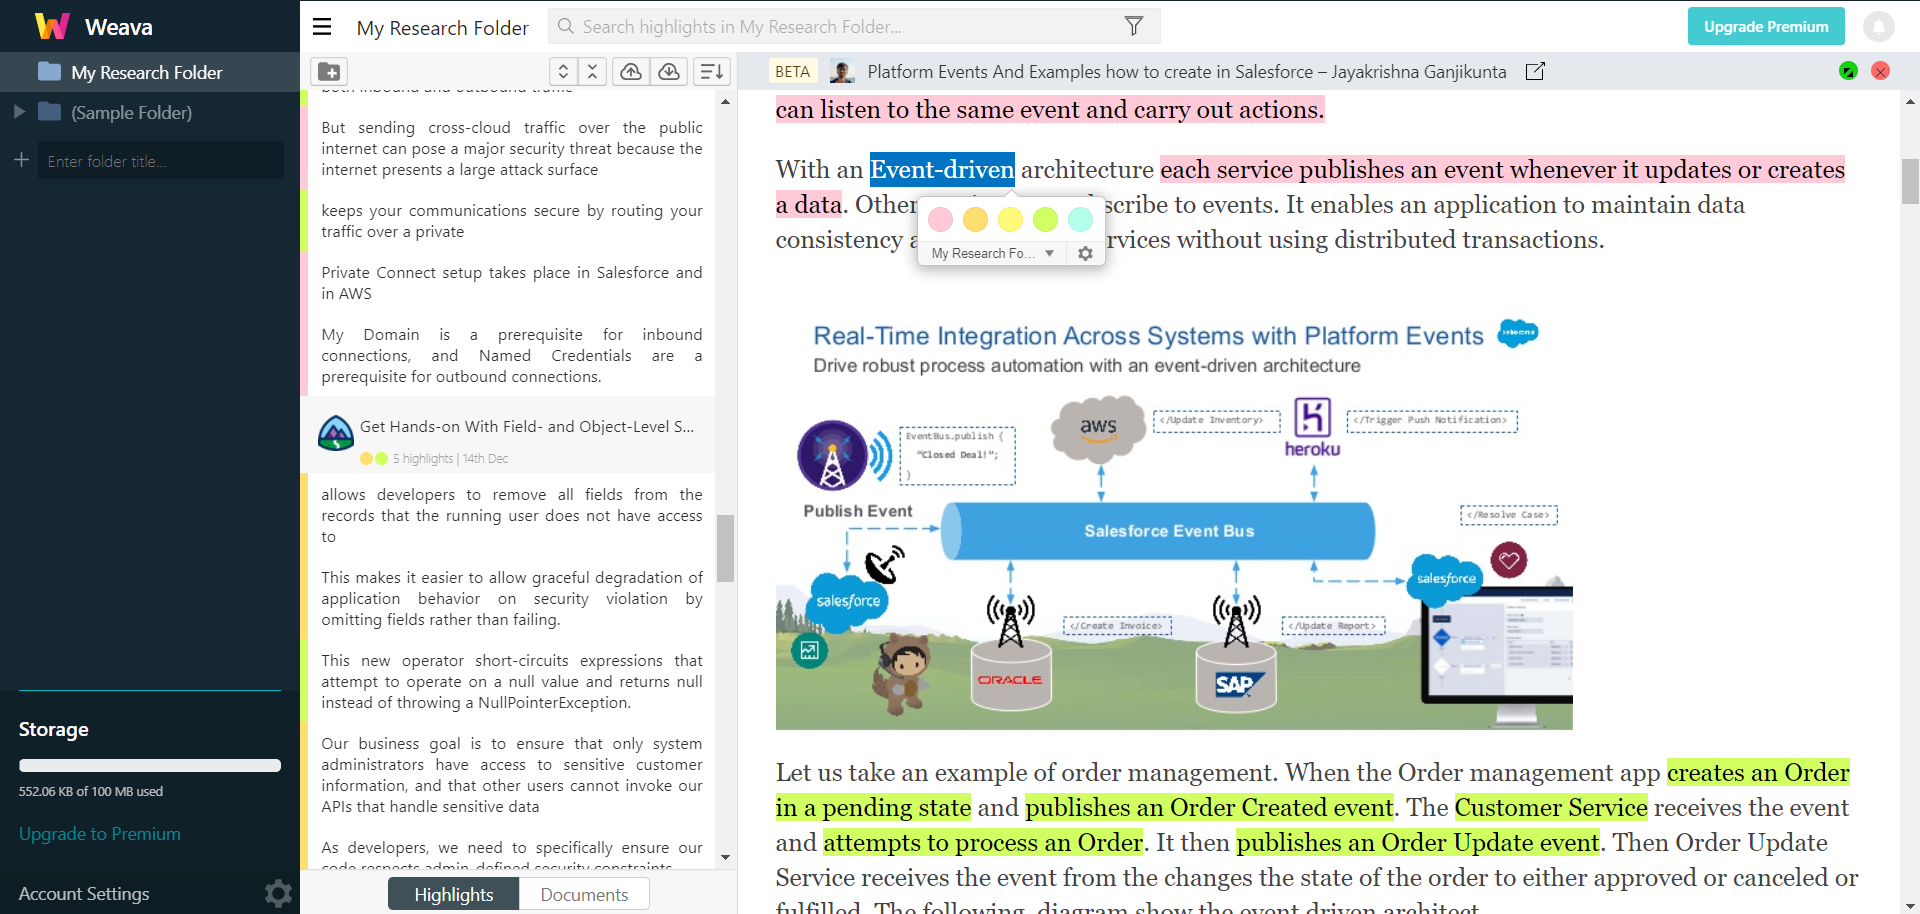The image size is (1920, 914).
Task: Click highlight 'Private Connect setup takes place'
Action: (512, 283)
